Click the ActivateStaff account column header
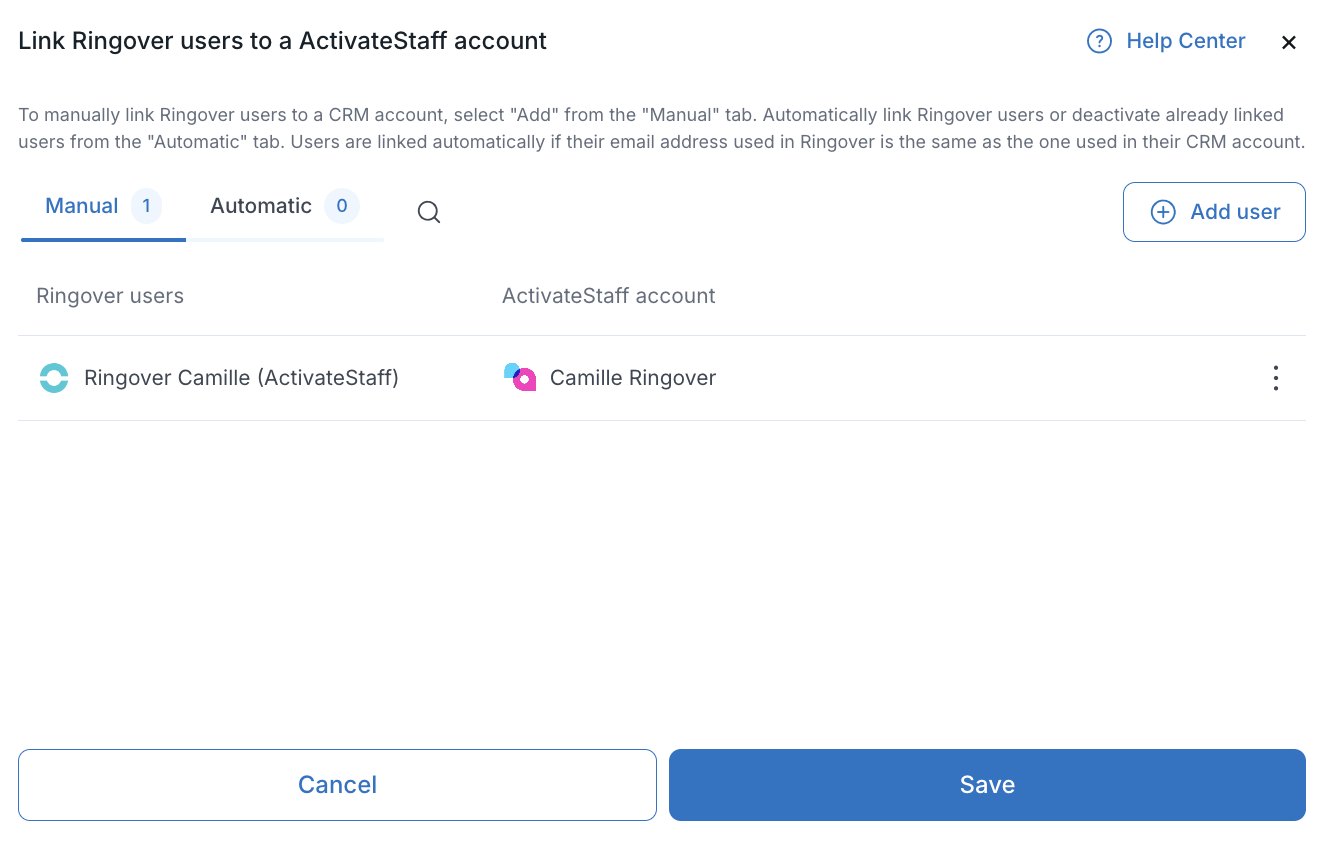 (x=609, y=296)
